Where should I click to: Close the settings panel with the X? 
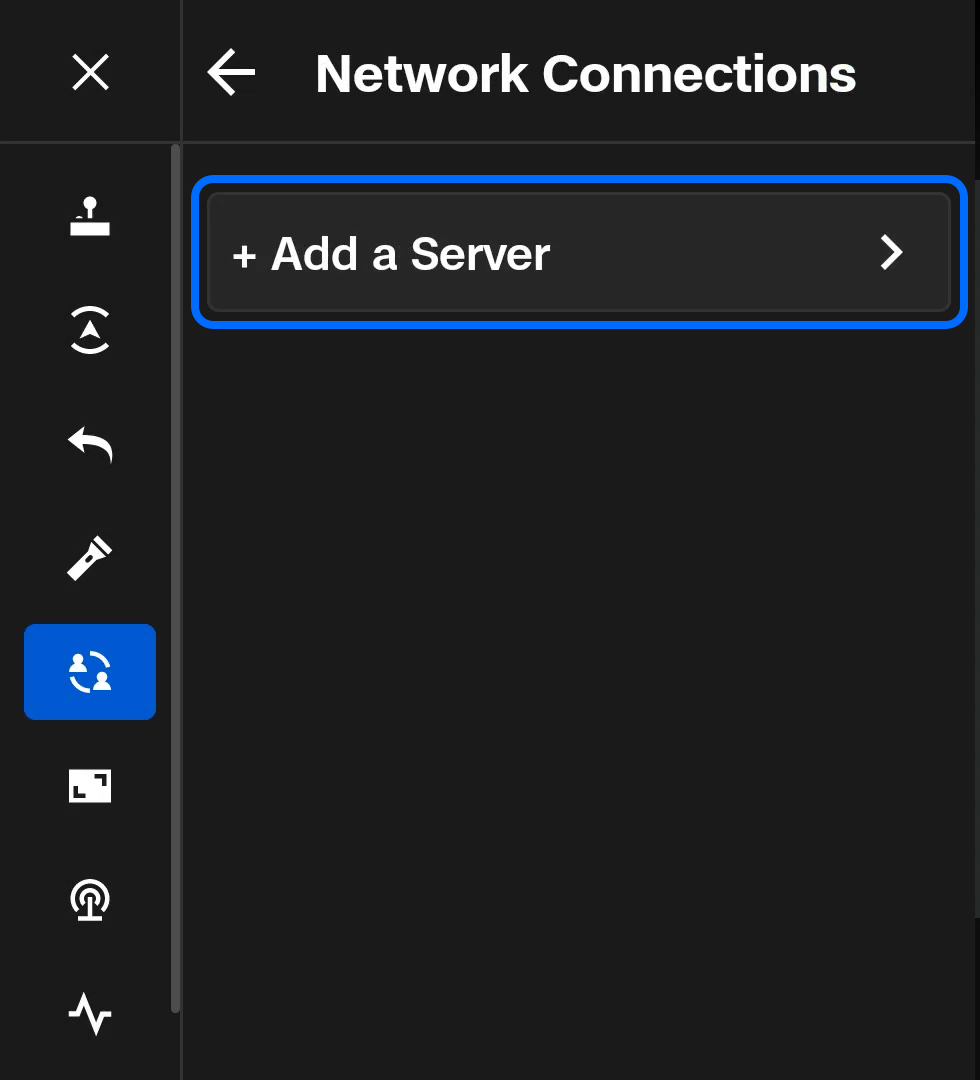pos(90,73)
